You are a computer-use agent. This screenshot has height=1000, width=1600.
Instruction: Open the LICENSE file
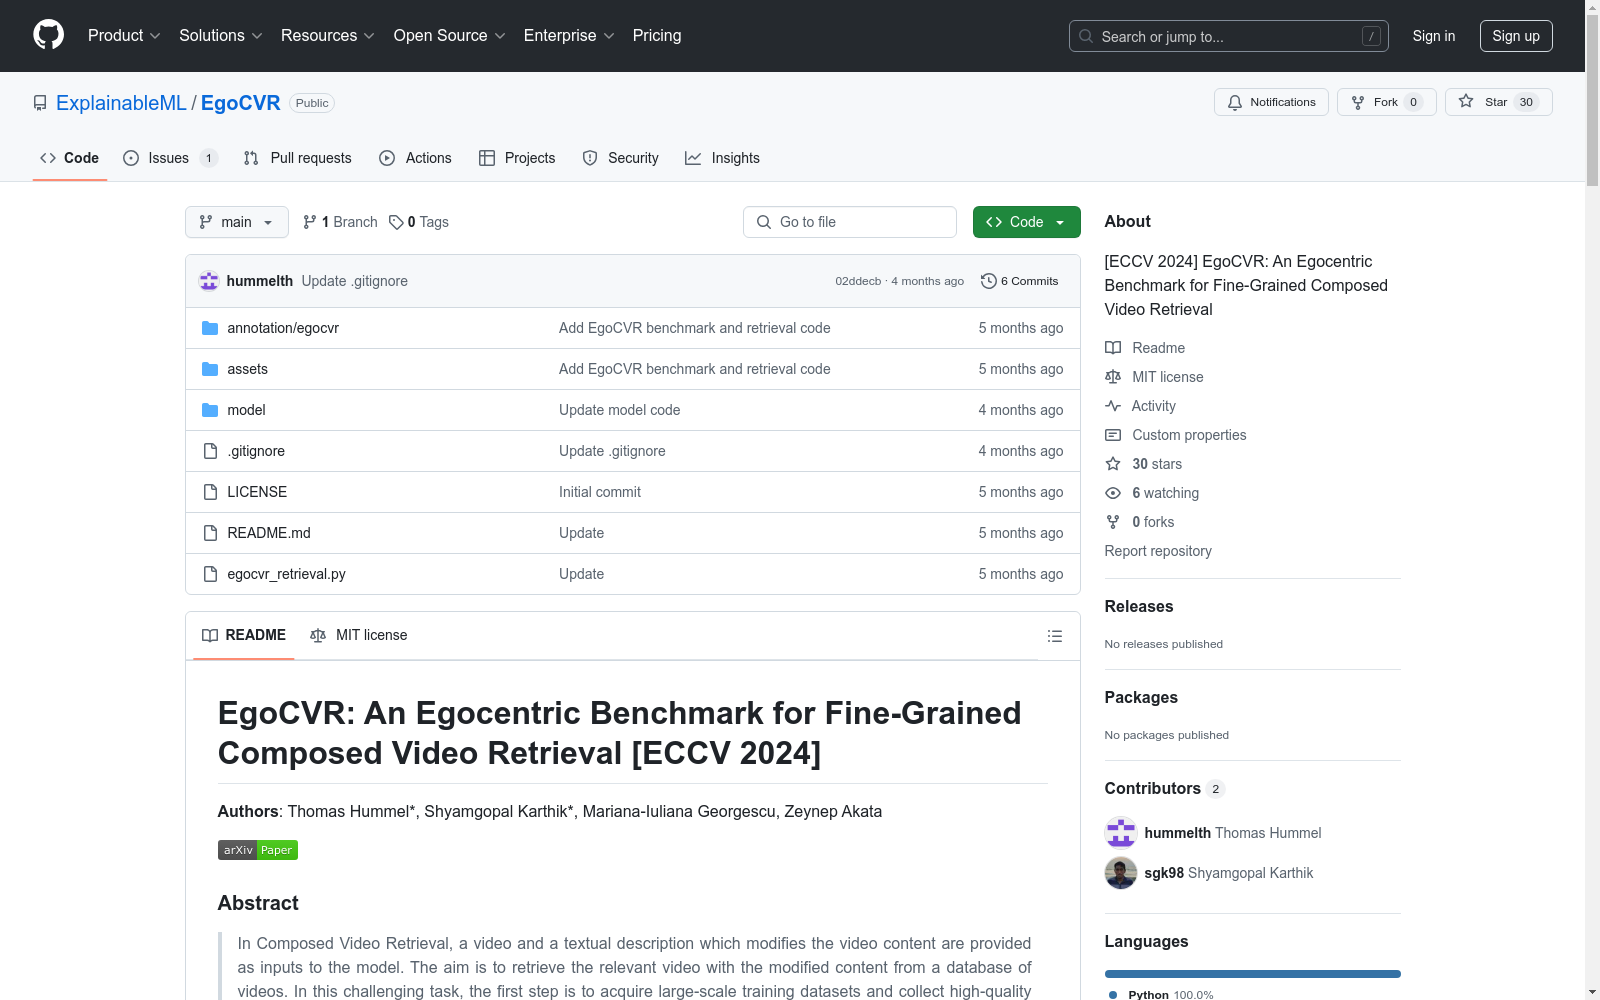click(x=257, y=492)
